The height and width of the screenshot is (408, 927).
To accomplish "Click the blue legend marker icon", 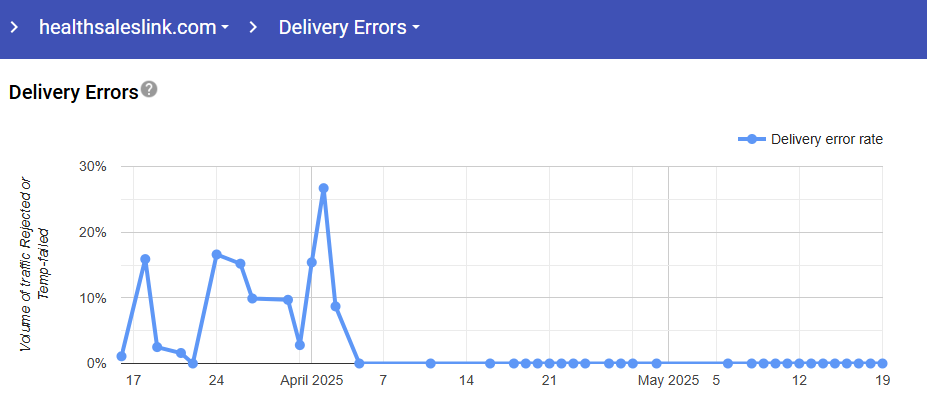I will pos(752,139).
